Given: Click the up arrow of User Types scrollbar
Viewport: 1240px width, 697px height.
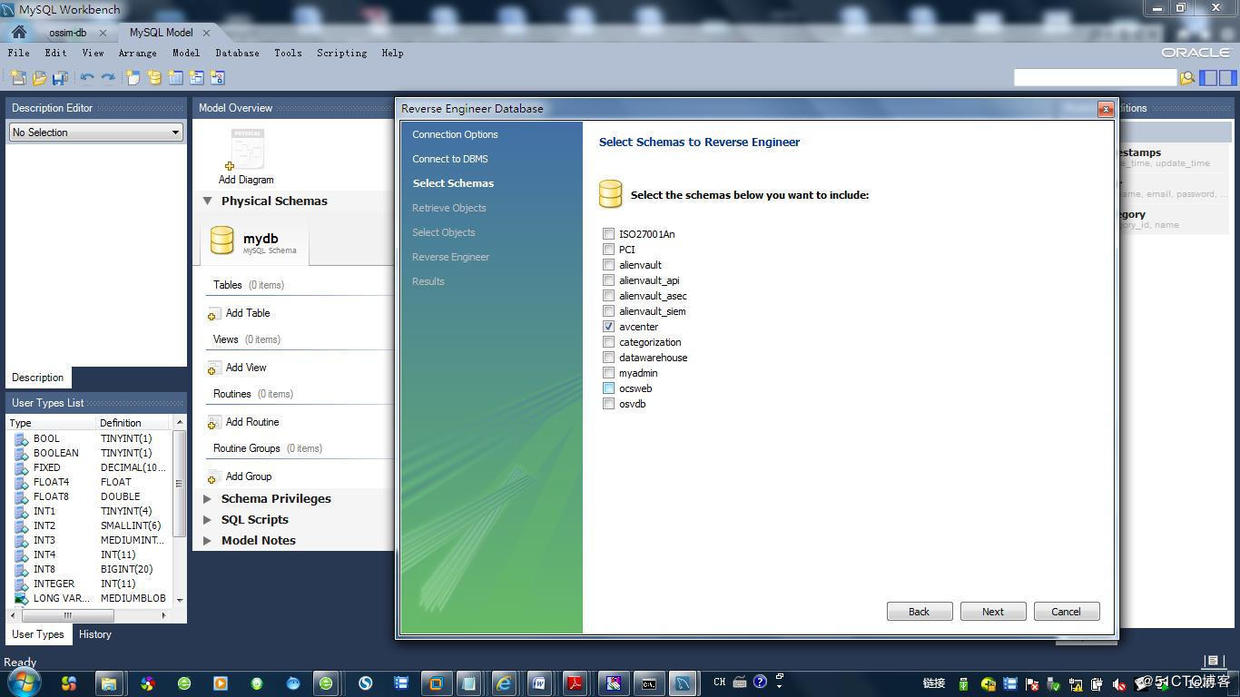Looking at the screenshot, I should (x=179, y=423).
